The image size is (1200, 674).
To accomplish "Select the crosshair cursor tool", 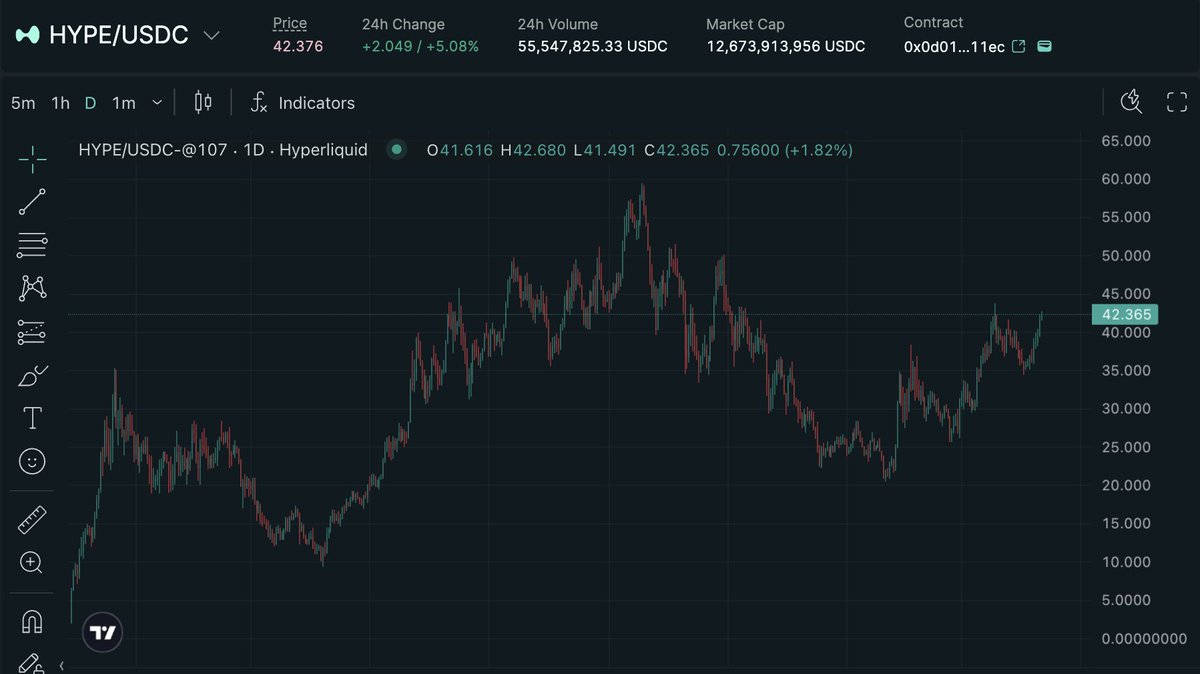I will pos(32,159).
